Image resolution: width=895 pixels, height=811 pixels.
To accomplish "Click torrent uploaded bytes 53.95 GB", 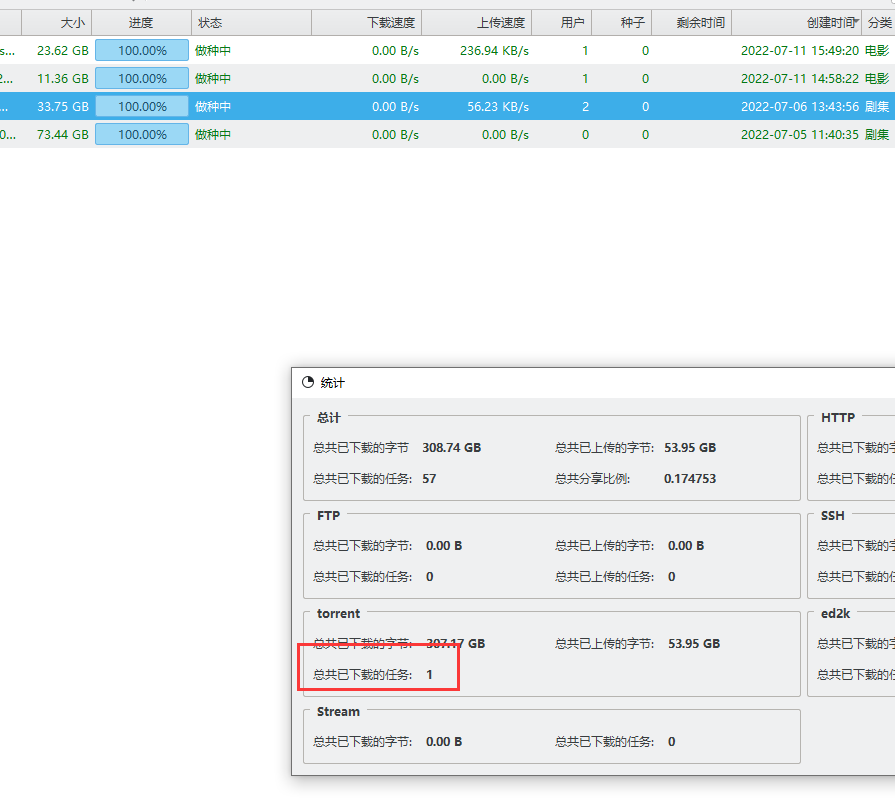I will pyautogui.click(x=694, y=644).
